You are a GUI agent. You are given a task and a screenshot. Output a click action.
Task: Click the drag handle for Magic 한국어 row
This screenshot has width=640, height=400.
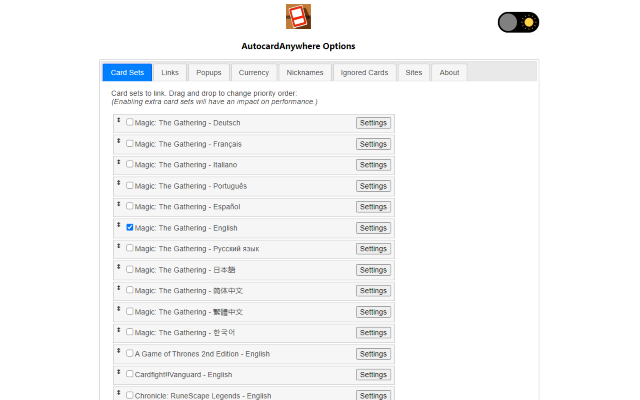click(x=119, y=330)
